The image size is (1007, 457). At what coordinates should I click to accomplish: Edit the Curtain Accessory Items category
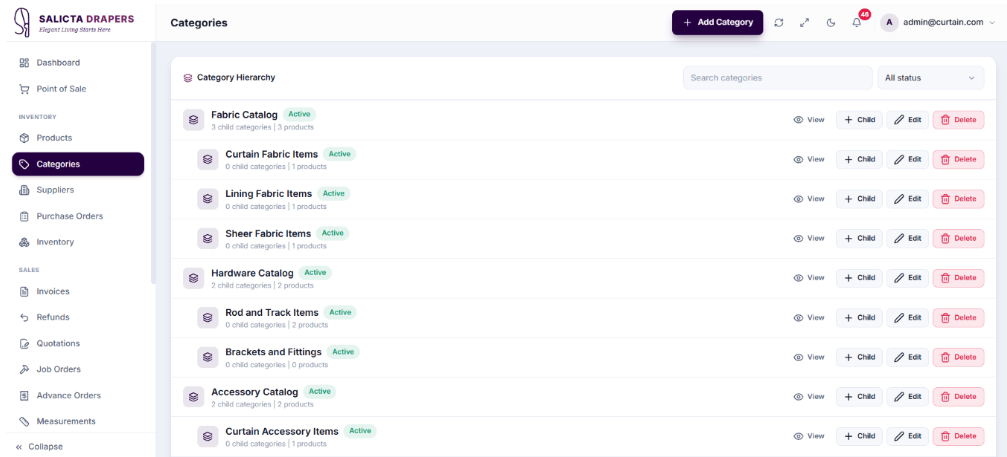click(x=907, y=436)
